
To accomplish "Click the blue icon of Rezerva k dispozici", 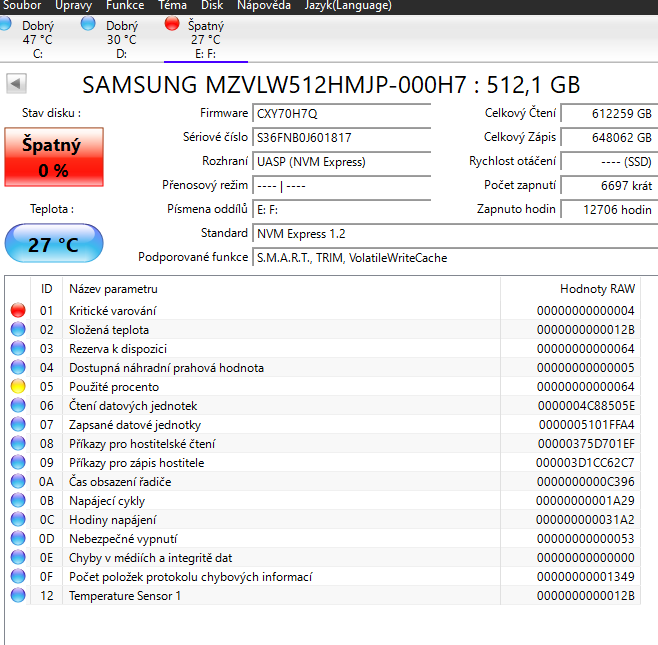I will (x=18, y=348).
